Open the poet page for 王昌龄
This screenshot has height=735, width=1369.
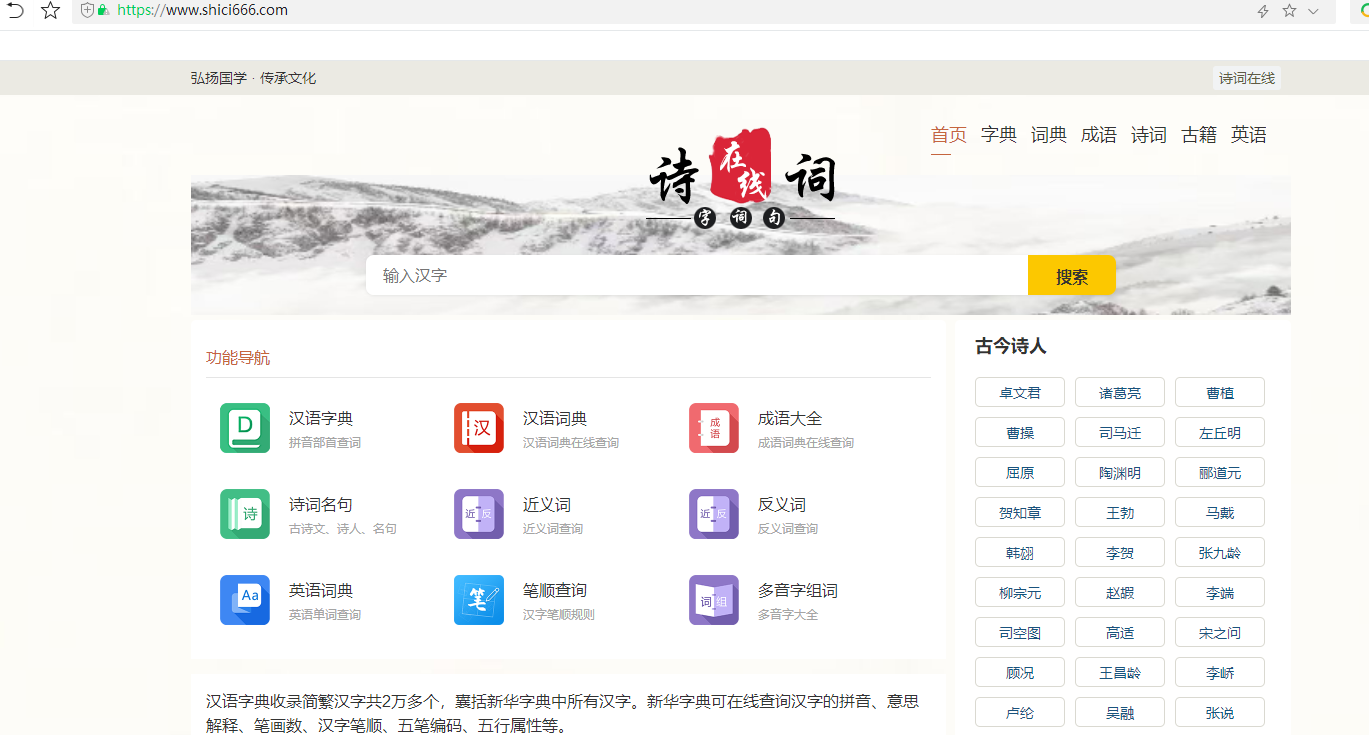coord(1119,672)
